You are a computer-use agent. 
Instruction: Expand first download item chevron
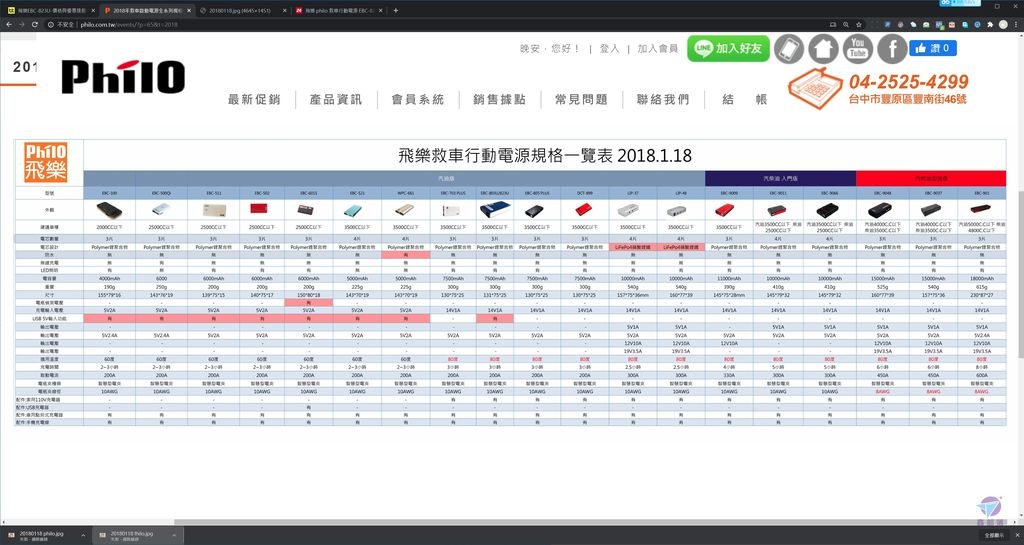click(x=83, y=536)
